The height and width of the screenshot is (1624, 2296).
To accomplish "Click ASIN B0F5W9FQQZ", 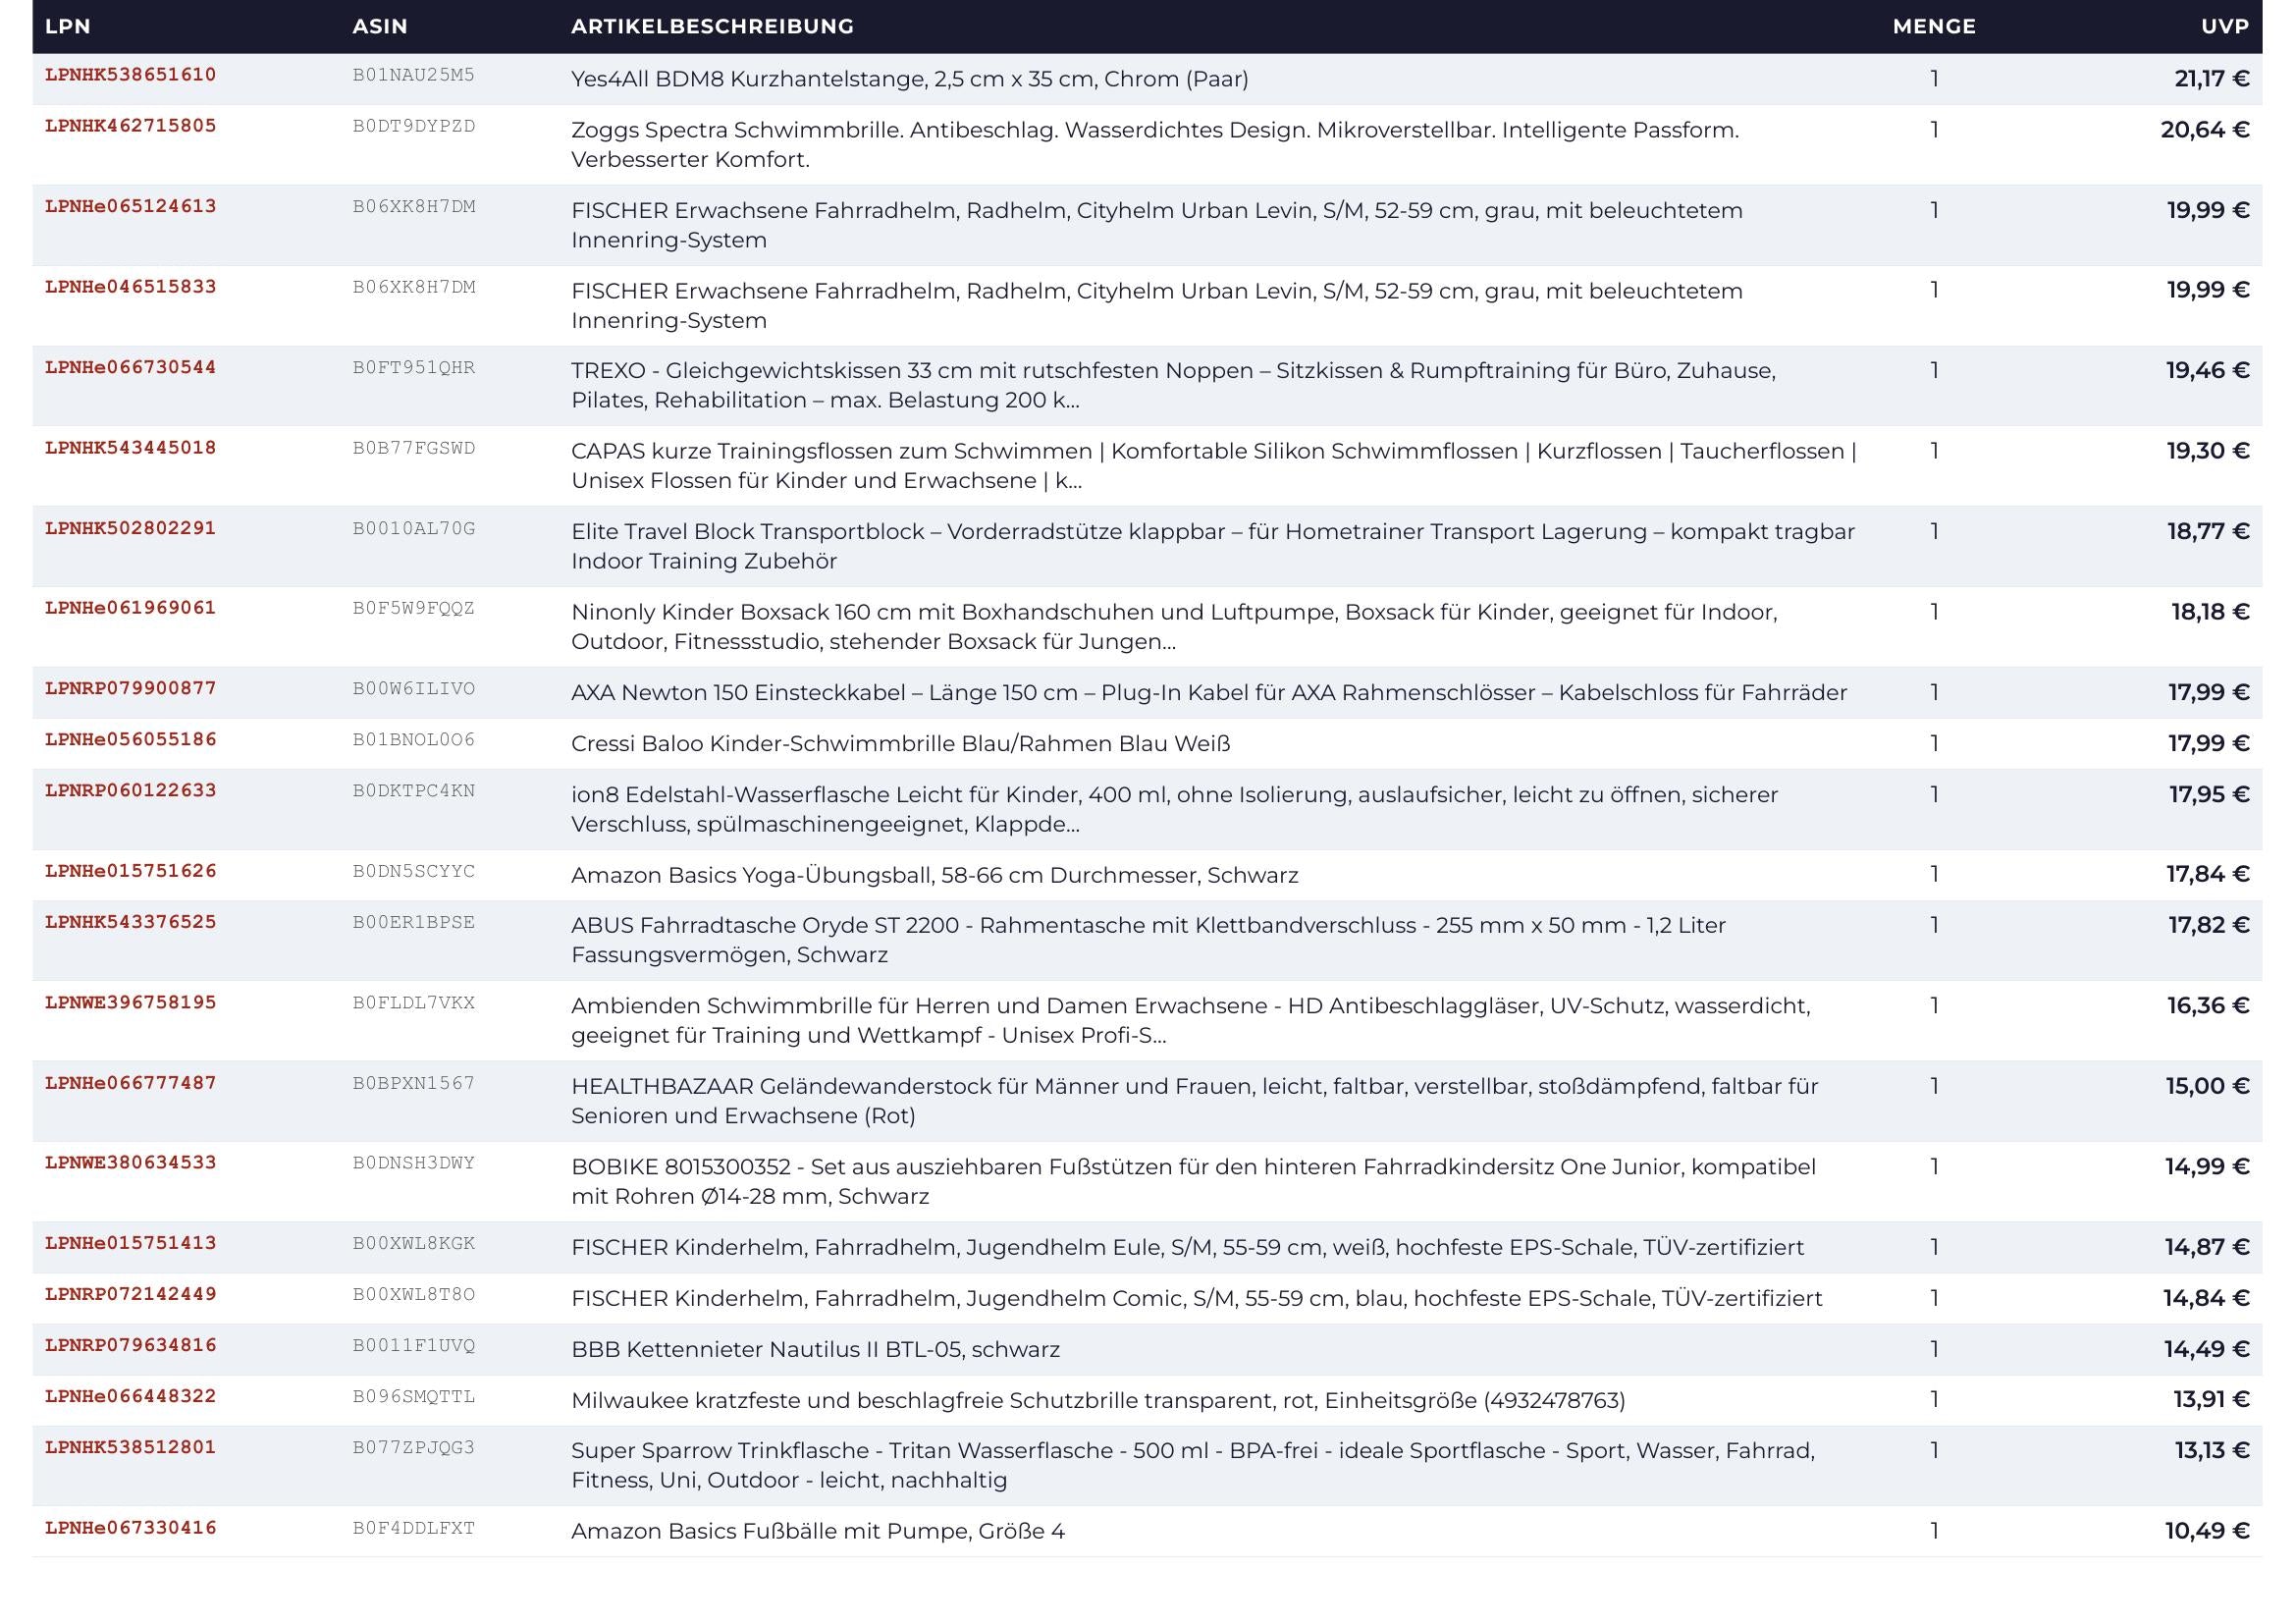I will (x=414, y=608).
